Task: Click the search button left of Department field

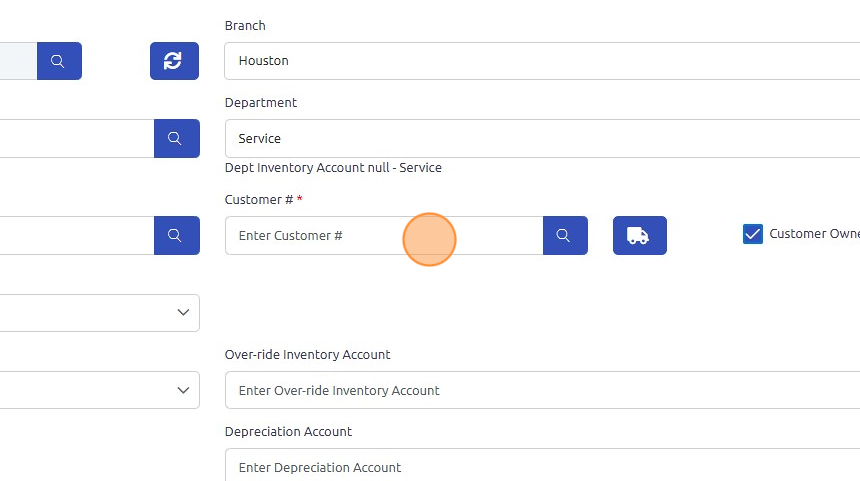Action: [x=176, y=138]
